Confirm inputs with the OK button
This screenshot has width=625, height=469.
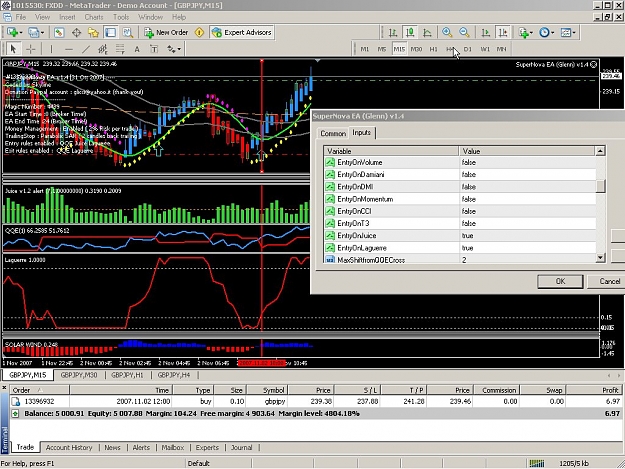(560, 281)
